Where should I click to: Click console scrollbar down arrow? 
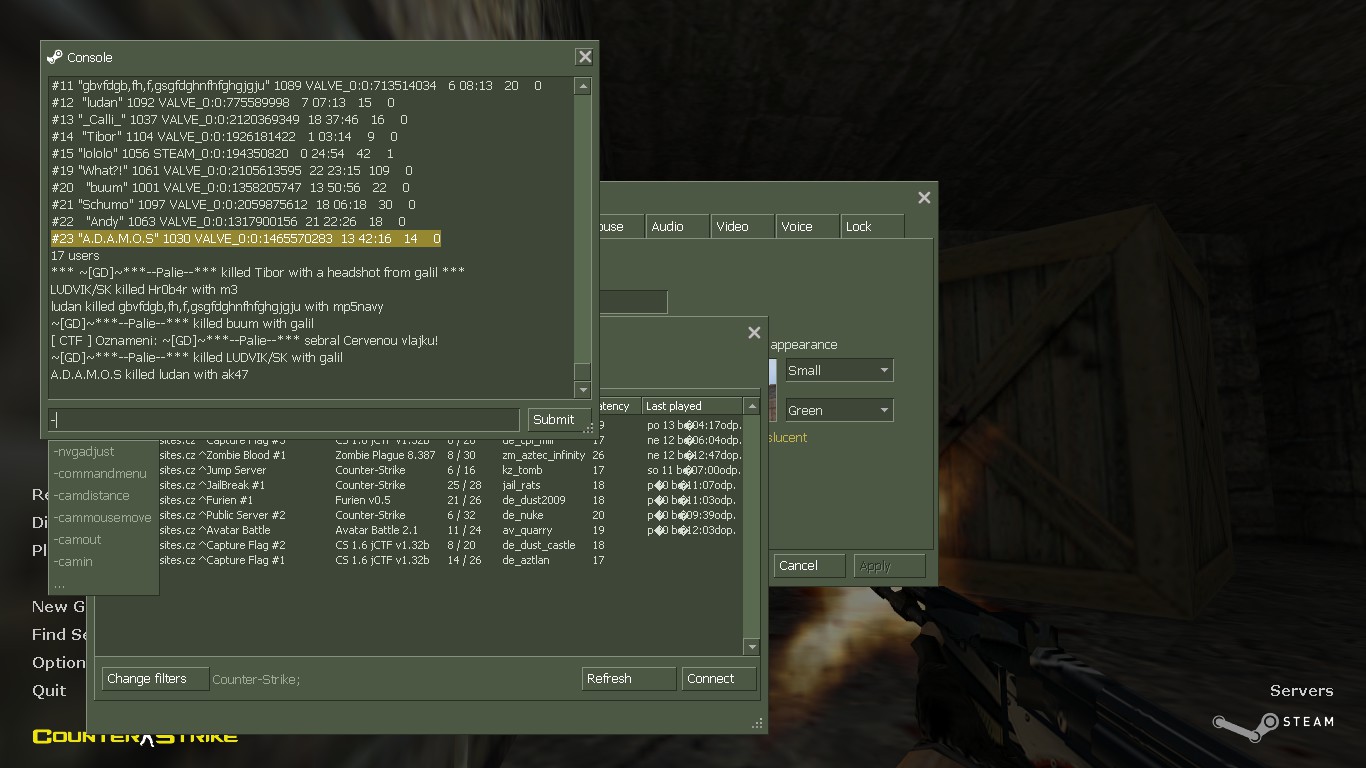click(582, 389)
